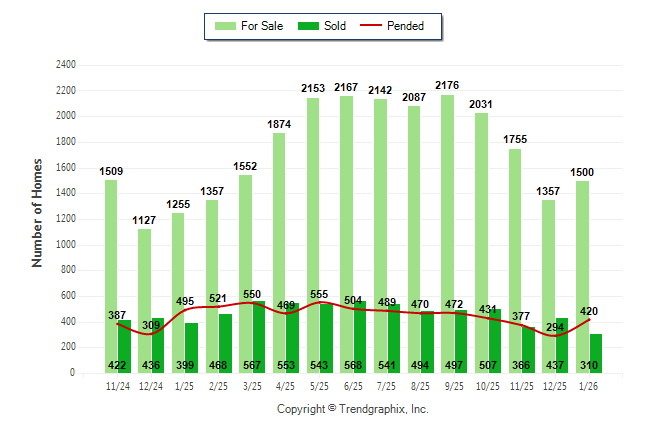Click the Copyright Trendgraphix, Inc. text
Screen dimensions: 646x434
click(x=352, y=410)
